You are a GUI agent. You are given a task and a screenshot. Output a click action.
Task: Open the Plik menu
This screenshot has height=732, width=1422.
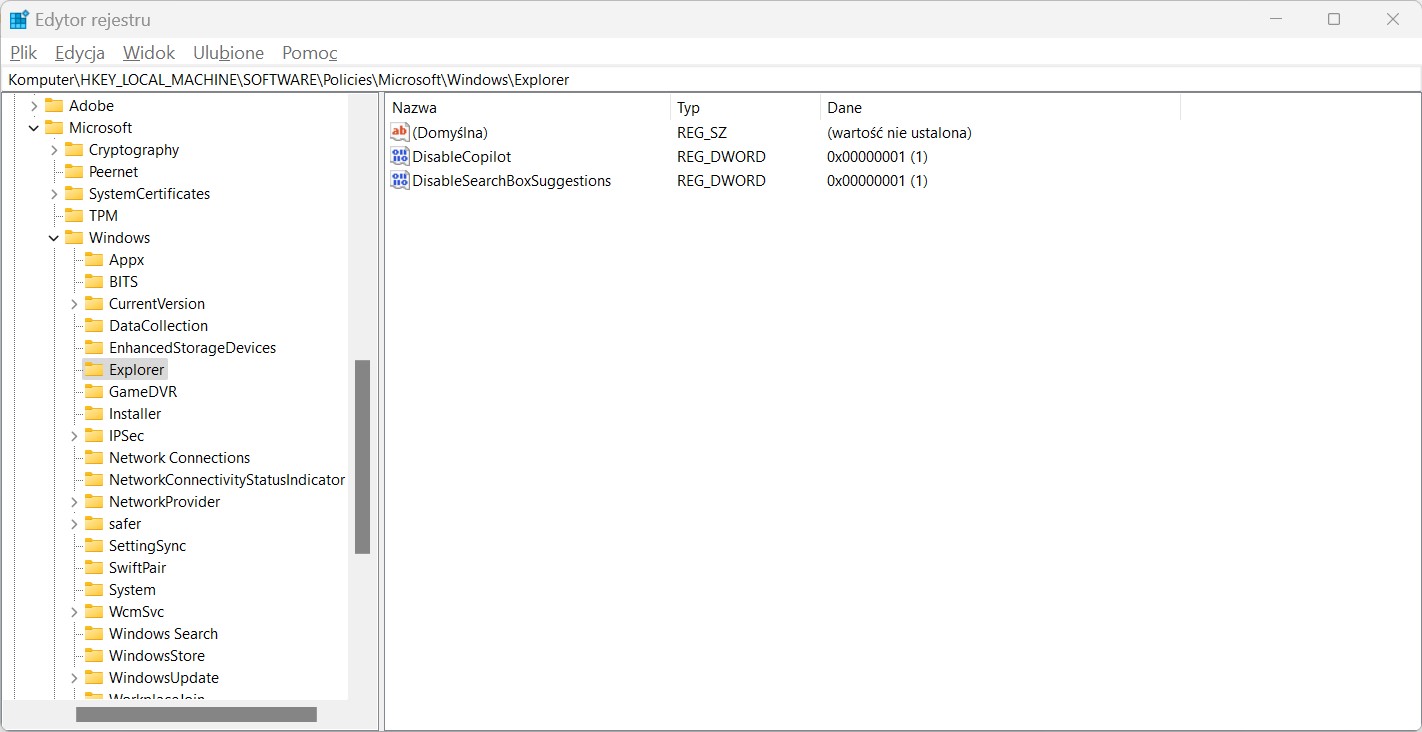click(23, 53)
